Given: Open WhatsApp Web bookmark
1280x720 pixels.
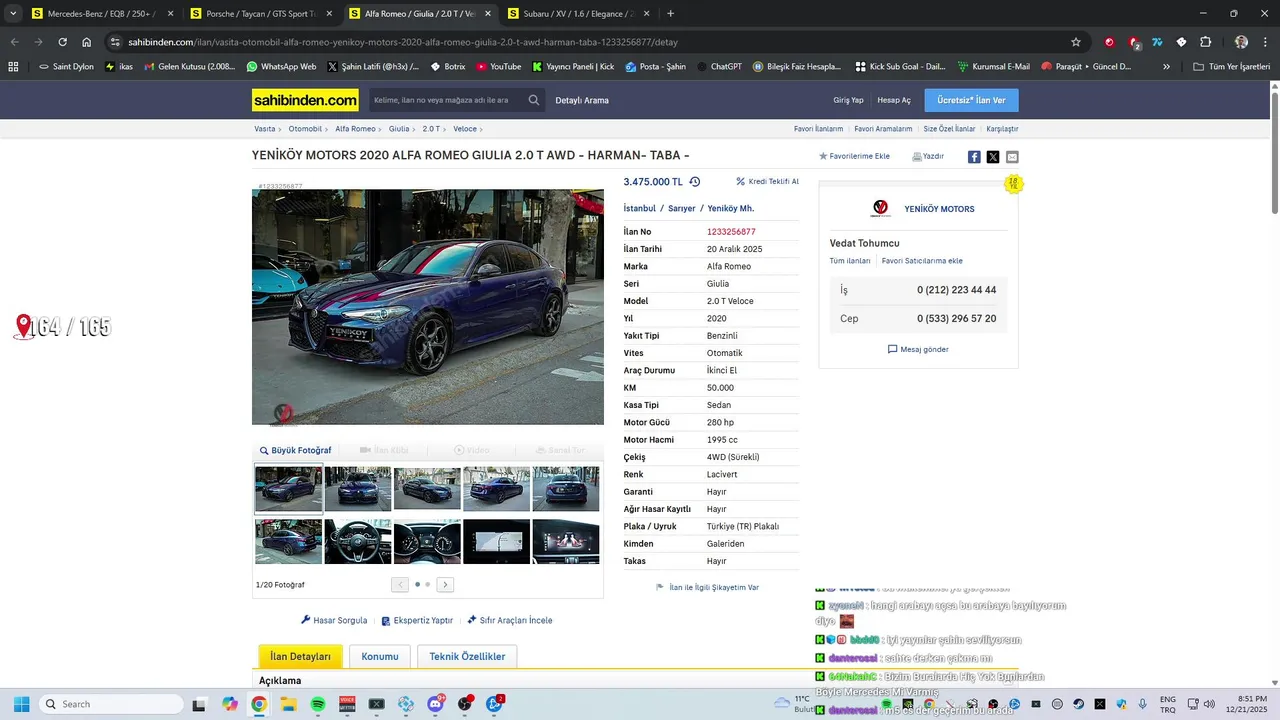Looking at the screenshot, I should [x=281, y=67].
